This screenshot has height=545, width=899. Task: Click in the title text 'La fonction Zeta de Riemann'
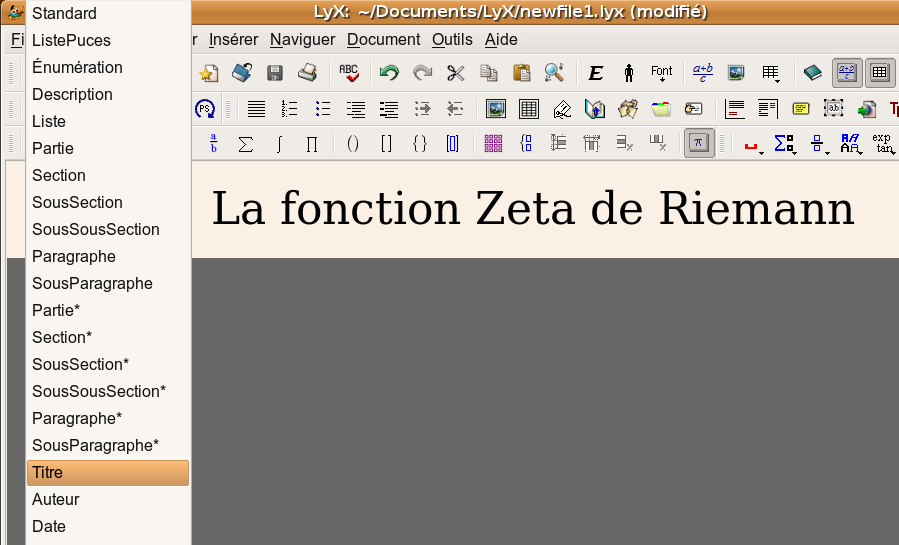point(532,209)
